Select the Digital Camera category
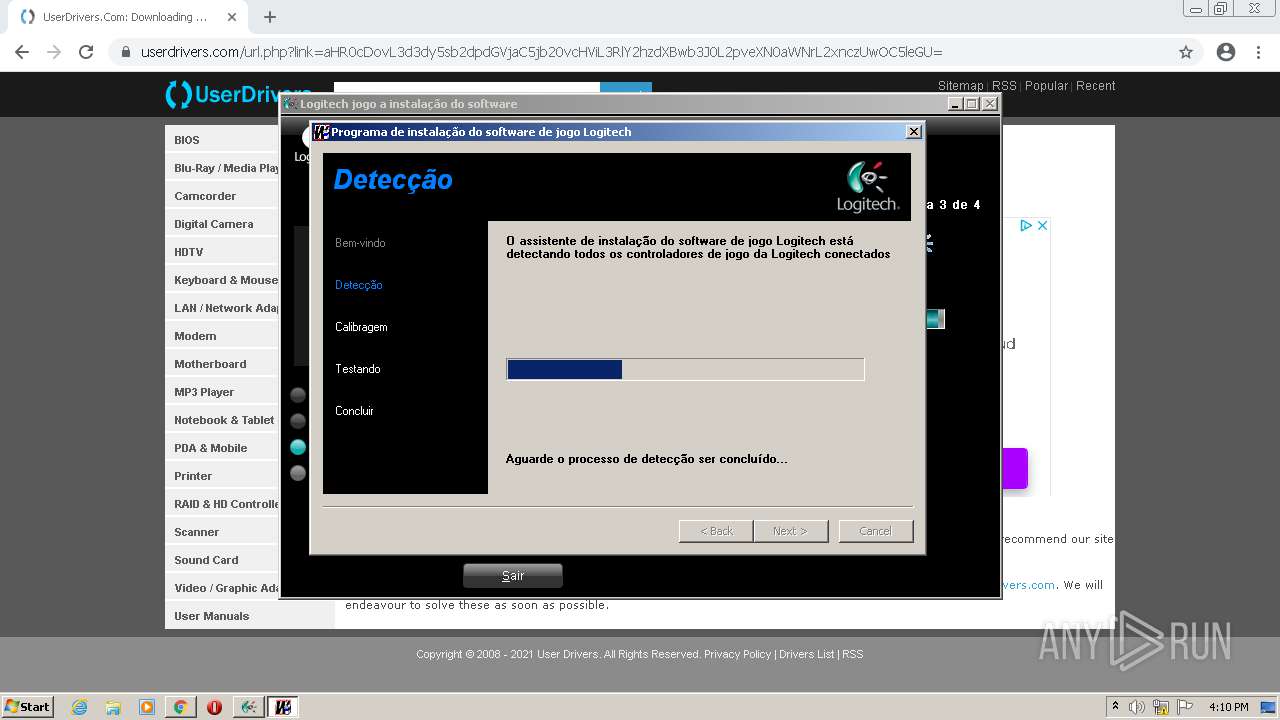1280x720 pixels. (214, 224)
